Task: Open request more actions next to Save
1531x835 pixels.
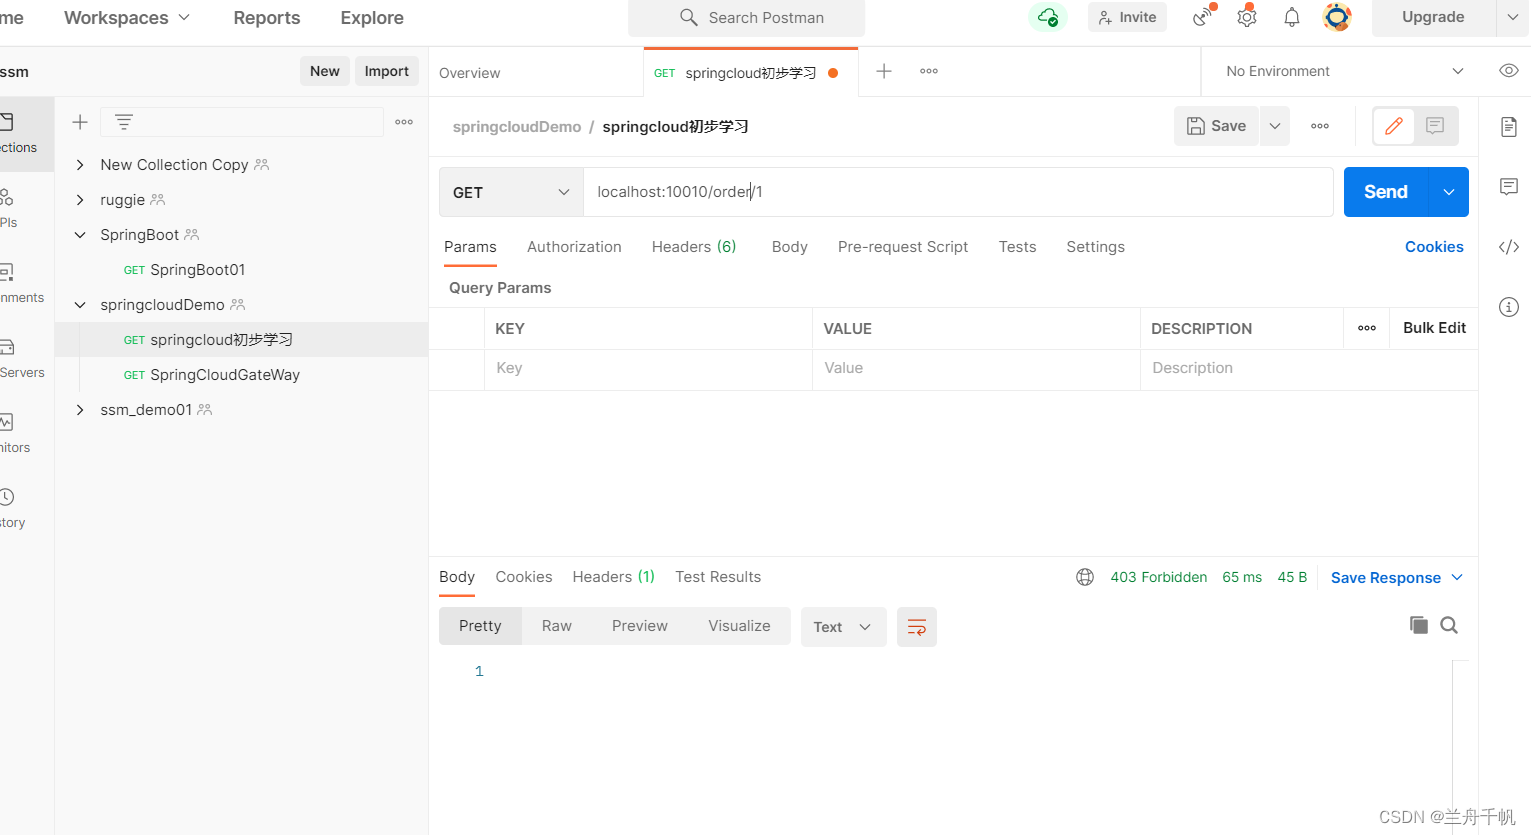Action: pos(1320,126)
